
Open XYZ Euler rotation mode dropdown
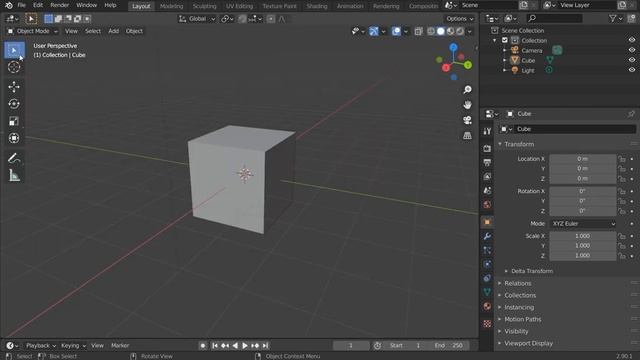tap(583, 224)
